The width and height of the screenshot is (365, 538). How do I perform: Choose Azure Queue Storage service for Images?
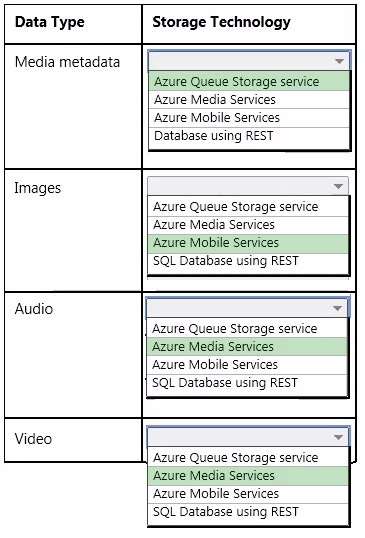[248, 207]
